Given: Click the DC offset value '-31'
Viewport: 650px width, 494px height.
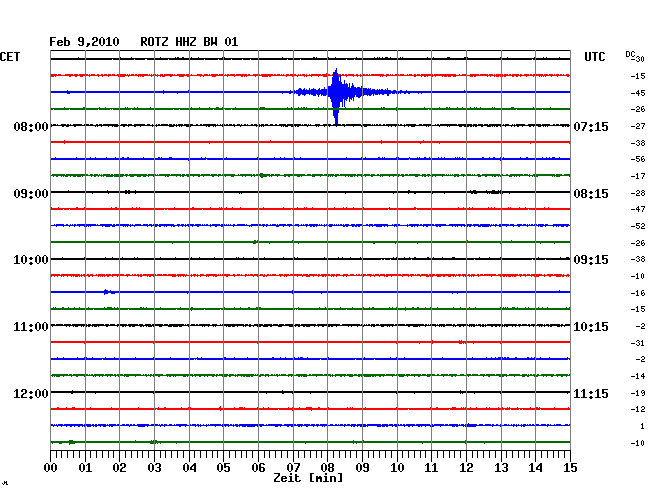Looking at the screenshot, I should (x=638, y=343).
